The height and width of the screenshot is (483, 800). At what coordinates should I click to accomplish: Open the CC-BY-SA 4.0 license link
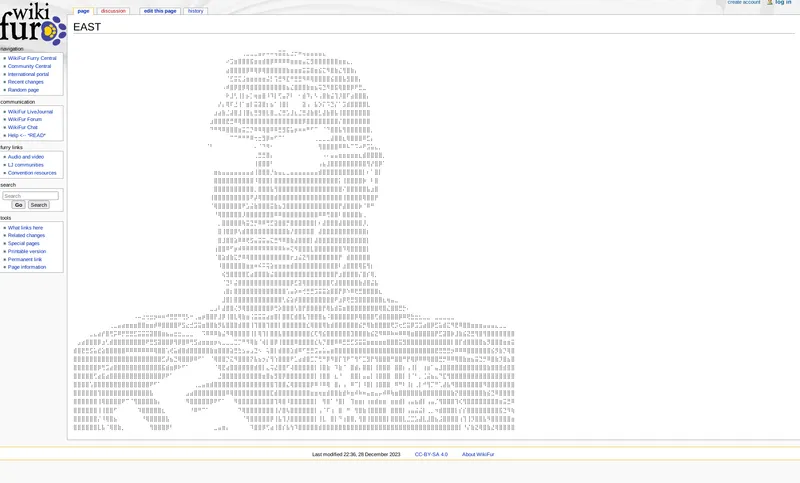(431, 454)
